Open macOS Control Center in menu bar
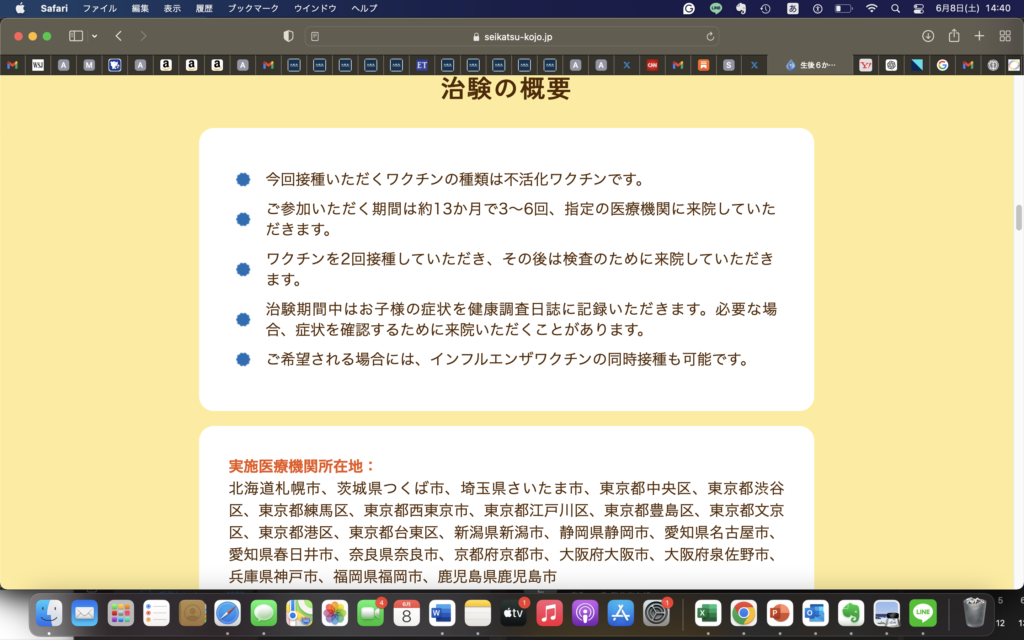This screenshot has height=640, width=1024. point(920,8)
